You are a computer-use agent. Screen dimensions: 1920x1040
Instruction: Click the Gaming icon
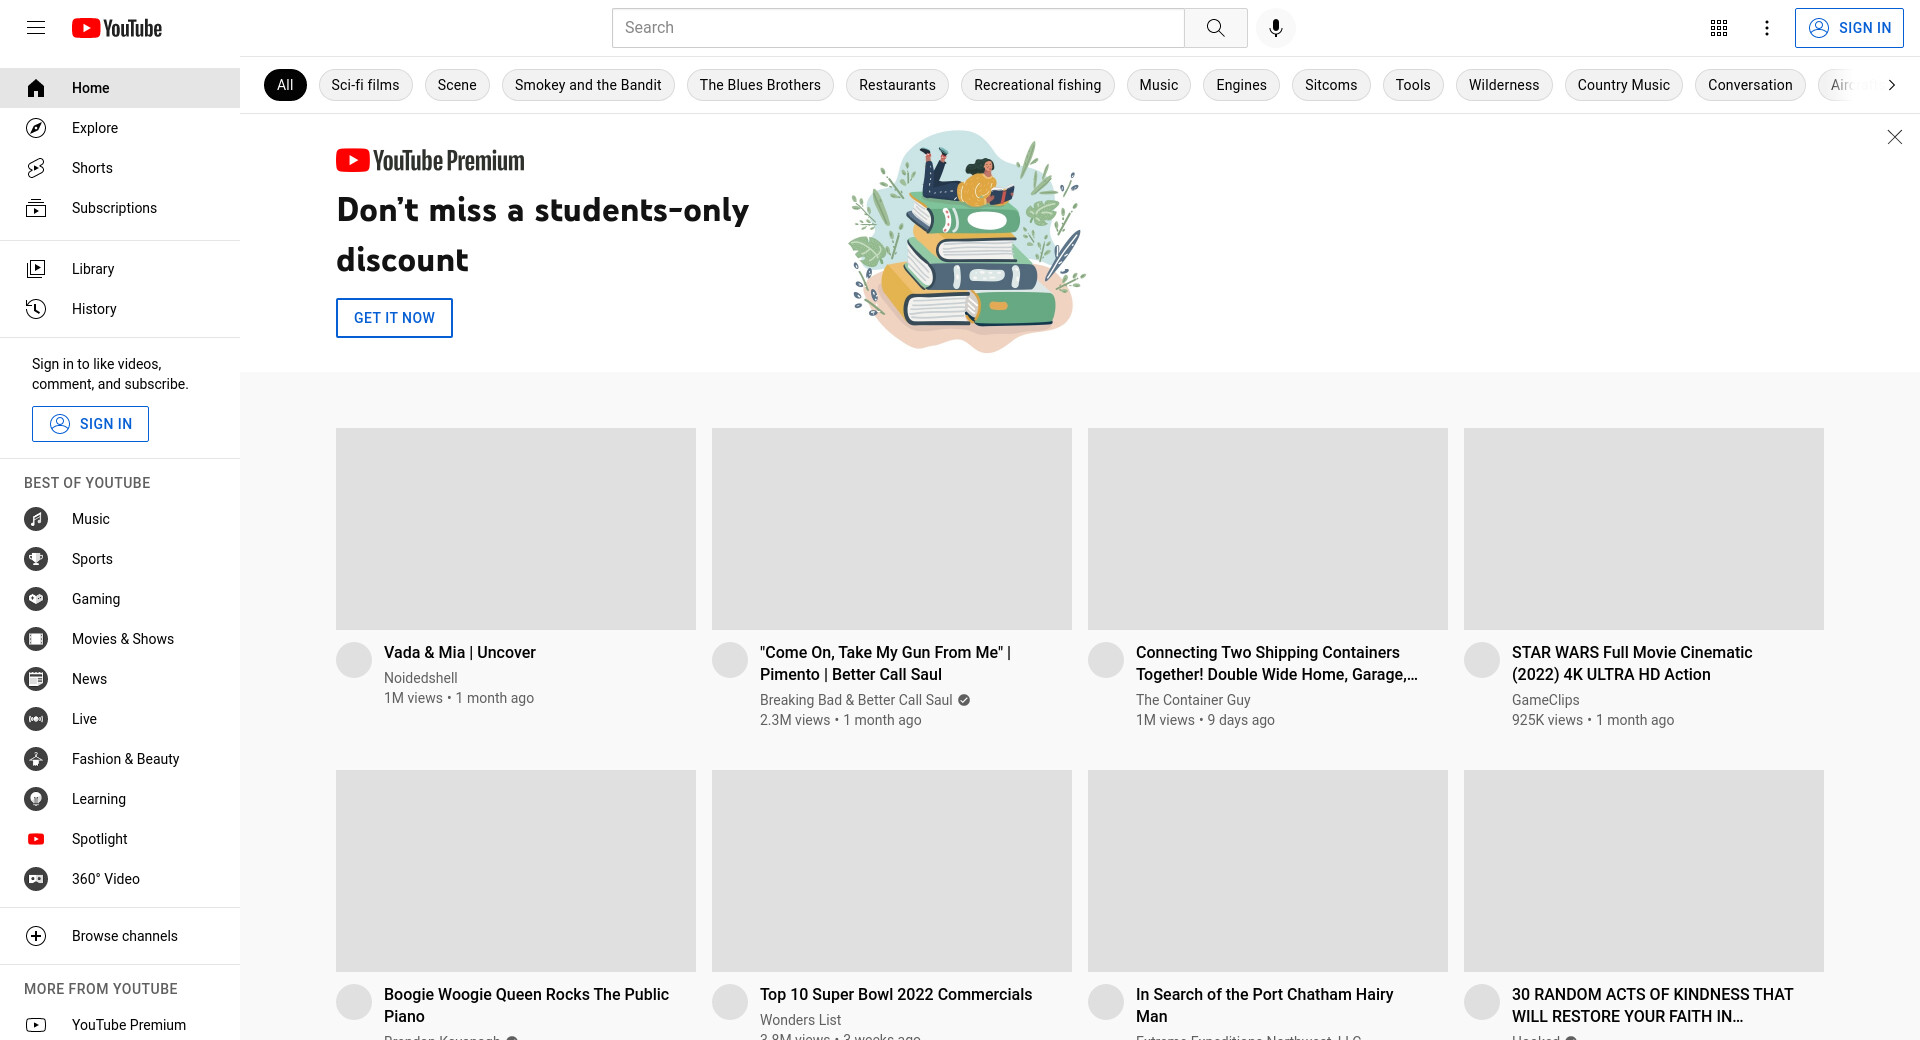point(36,599)
